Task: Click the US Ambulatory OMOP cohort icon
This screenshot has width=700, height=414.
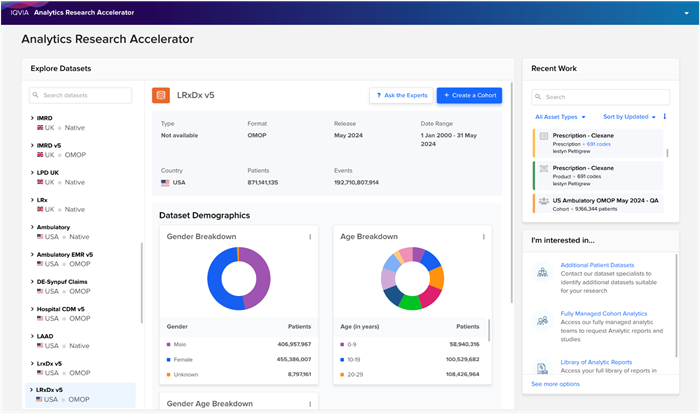Action: coord(543,201)
